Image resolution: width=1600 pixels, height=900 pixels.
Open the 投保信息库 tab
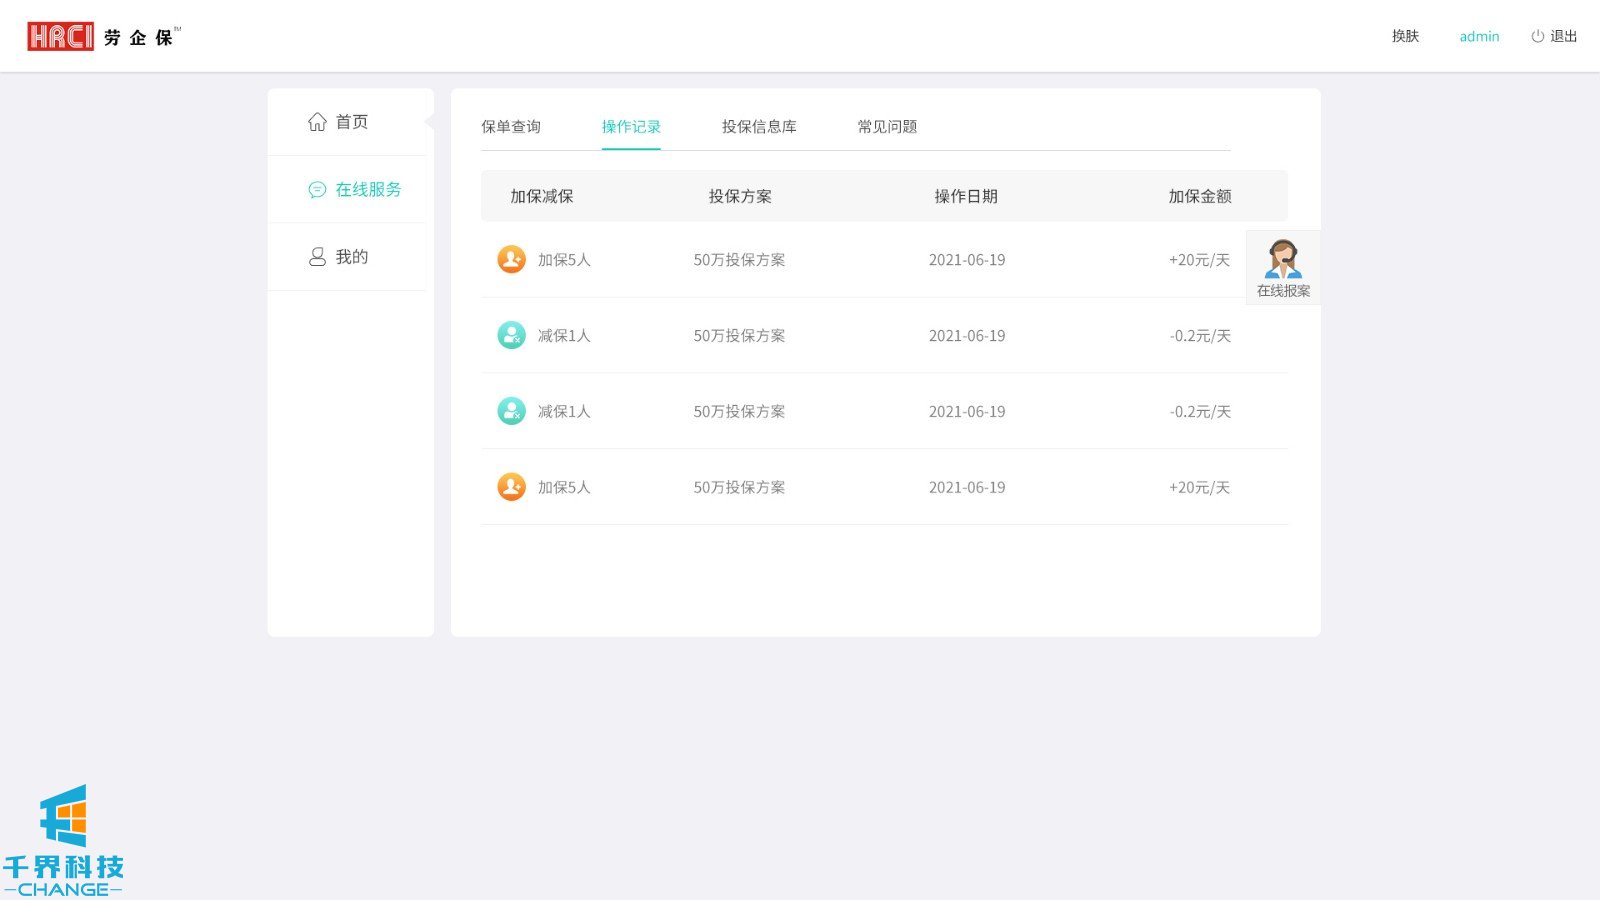(759, 127)
